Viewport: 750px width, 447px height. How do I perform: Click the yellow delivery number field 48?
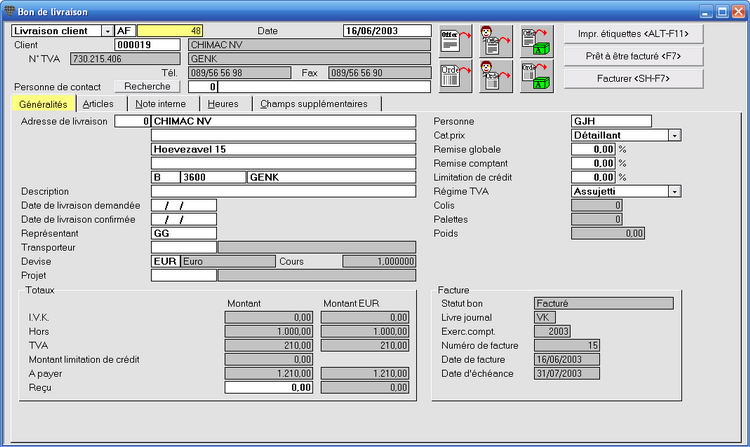pos(170,31)
